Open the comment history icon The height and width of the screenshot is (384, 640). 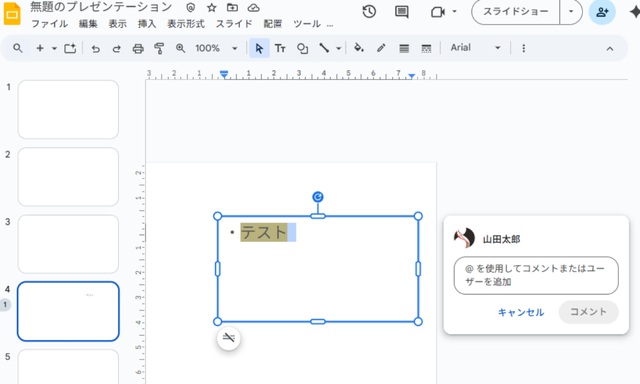402,12
